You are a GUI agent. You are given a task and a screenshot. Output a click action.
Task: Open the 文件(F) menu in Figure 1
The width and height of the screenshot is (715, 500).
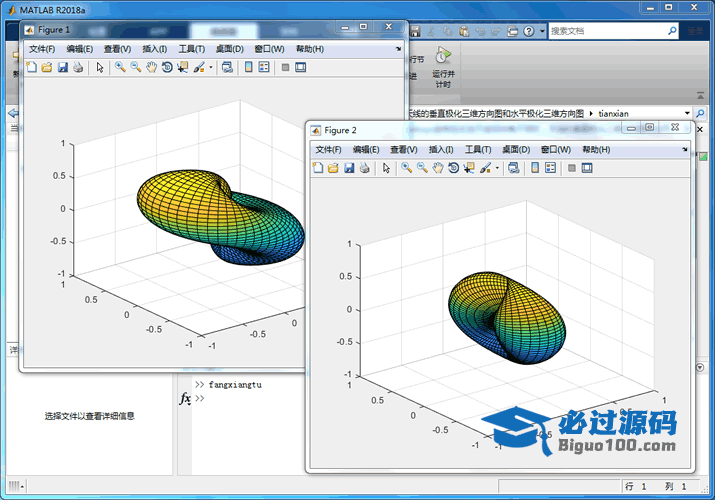(44, 48)
